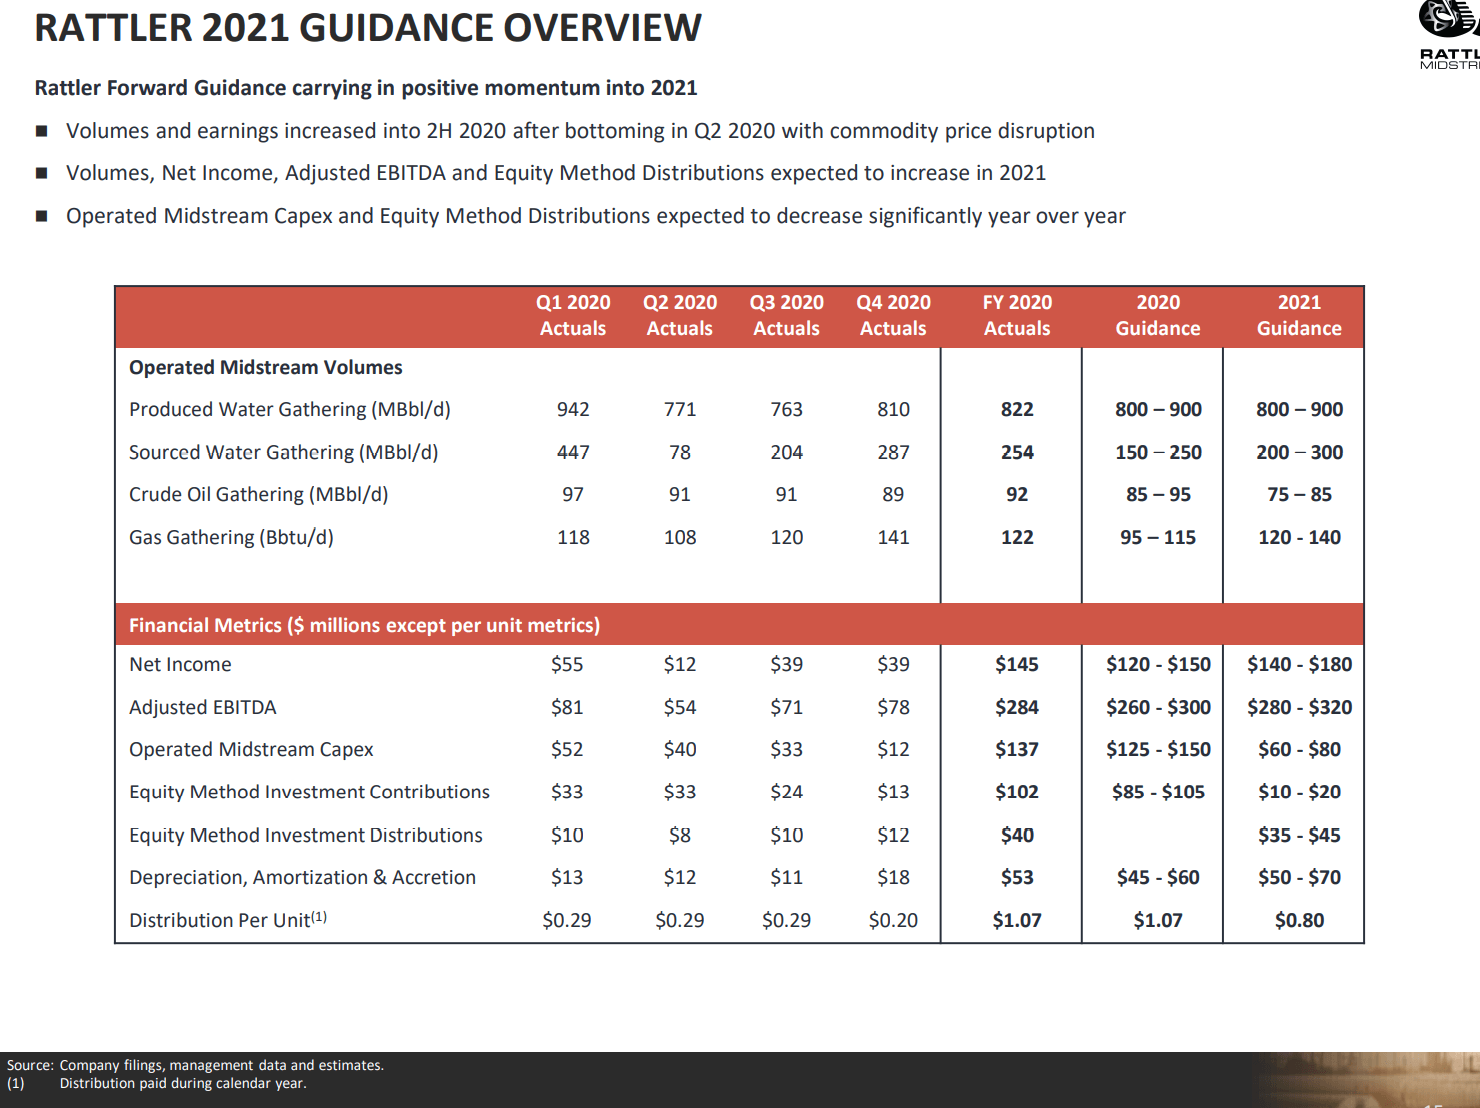Select the 'RATTLER 2021 GUIDANCE OVERVIEW' title
The height and width of the screenshot is (1108, 1480).
pyautogui.click(x=368, y=28)
